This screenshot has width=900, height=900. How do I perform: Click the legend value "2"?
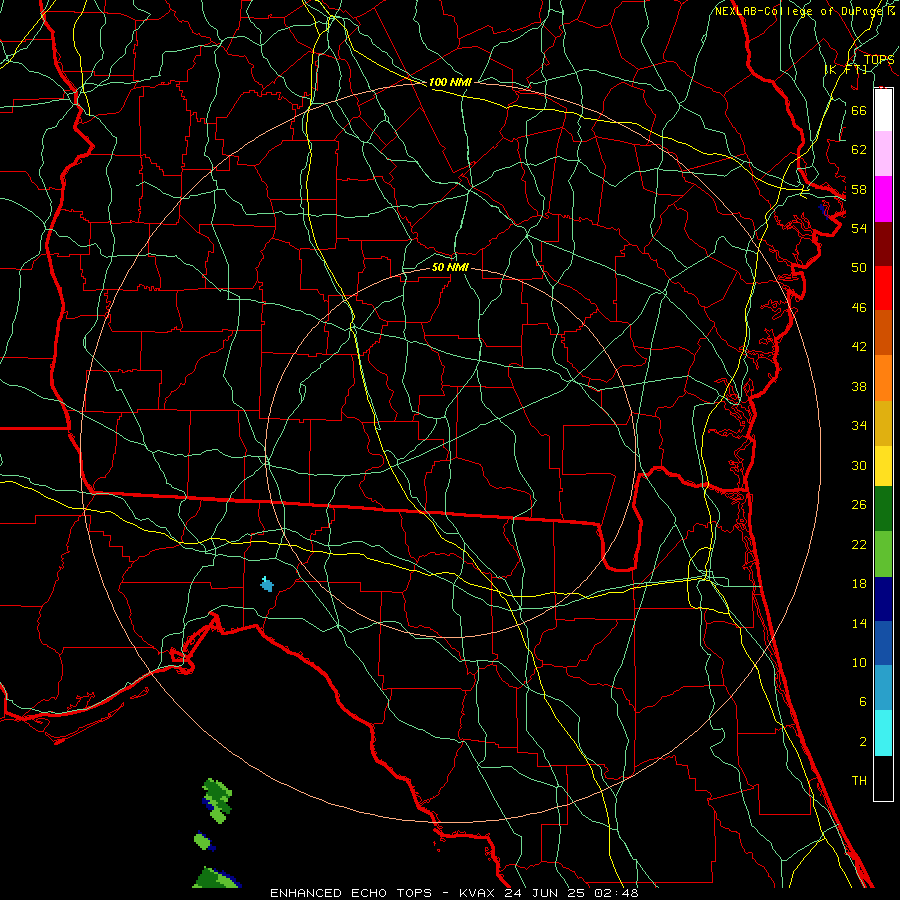click(x=862, y=741)
